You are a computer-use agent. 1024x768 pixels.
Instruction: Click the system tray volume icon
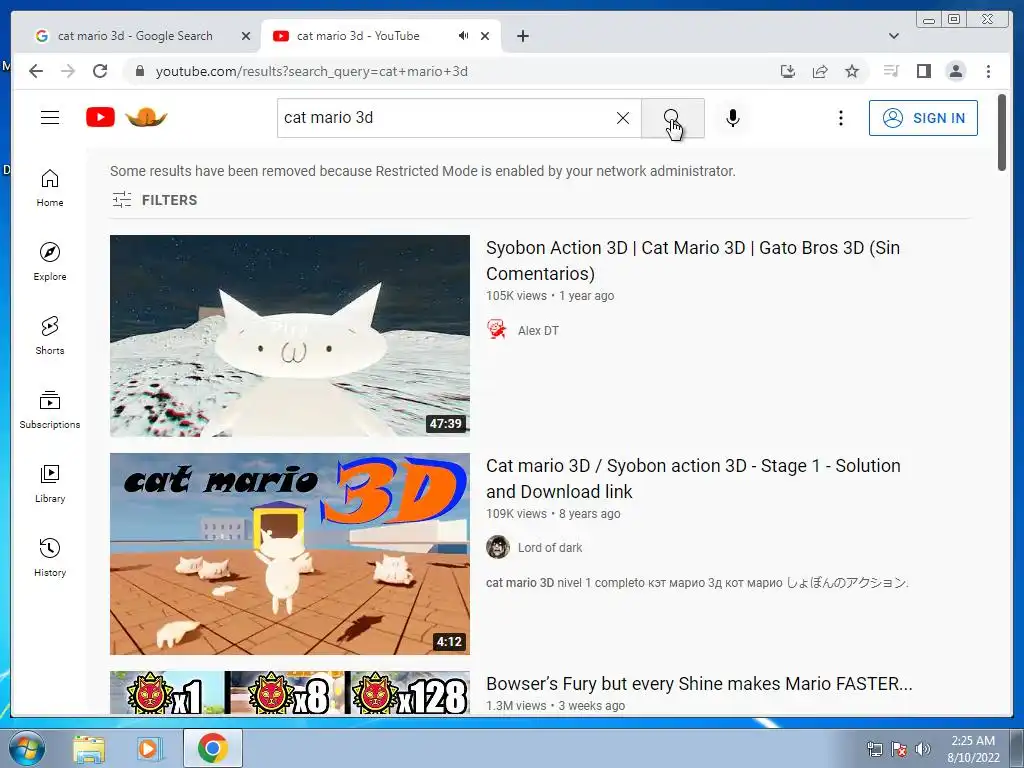[x=922, y=748]
